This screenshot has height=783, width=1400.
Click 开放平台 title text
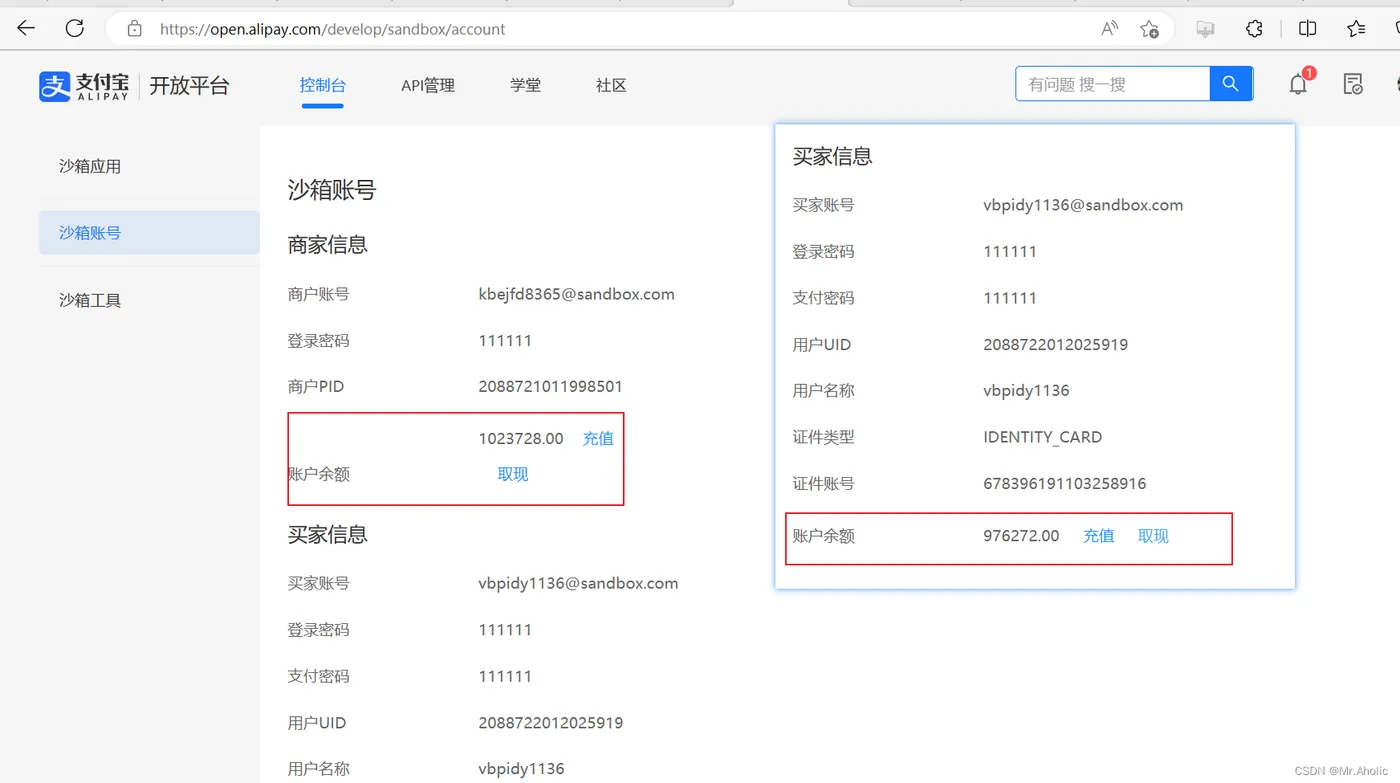[189, 86]
